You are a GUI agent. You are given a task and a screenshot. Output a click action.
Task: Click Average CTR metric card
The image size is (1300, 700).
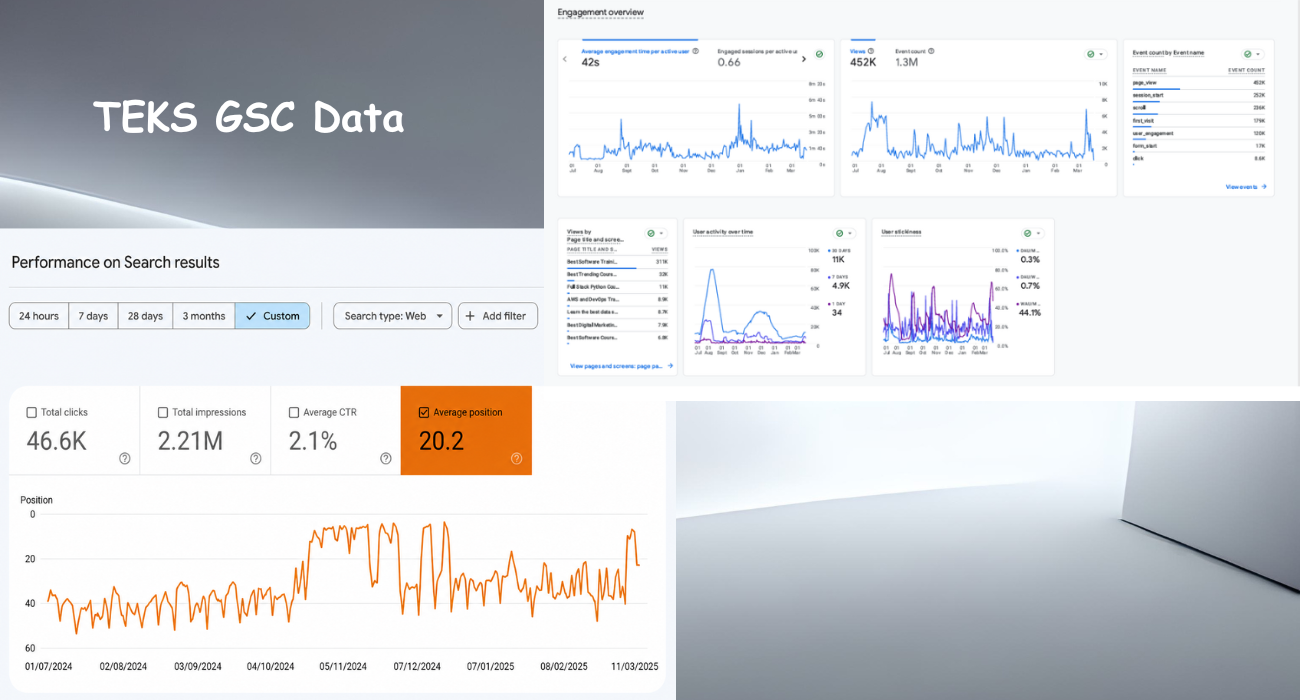(x=336, y=431)
